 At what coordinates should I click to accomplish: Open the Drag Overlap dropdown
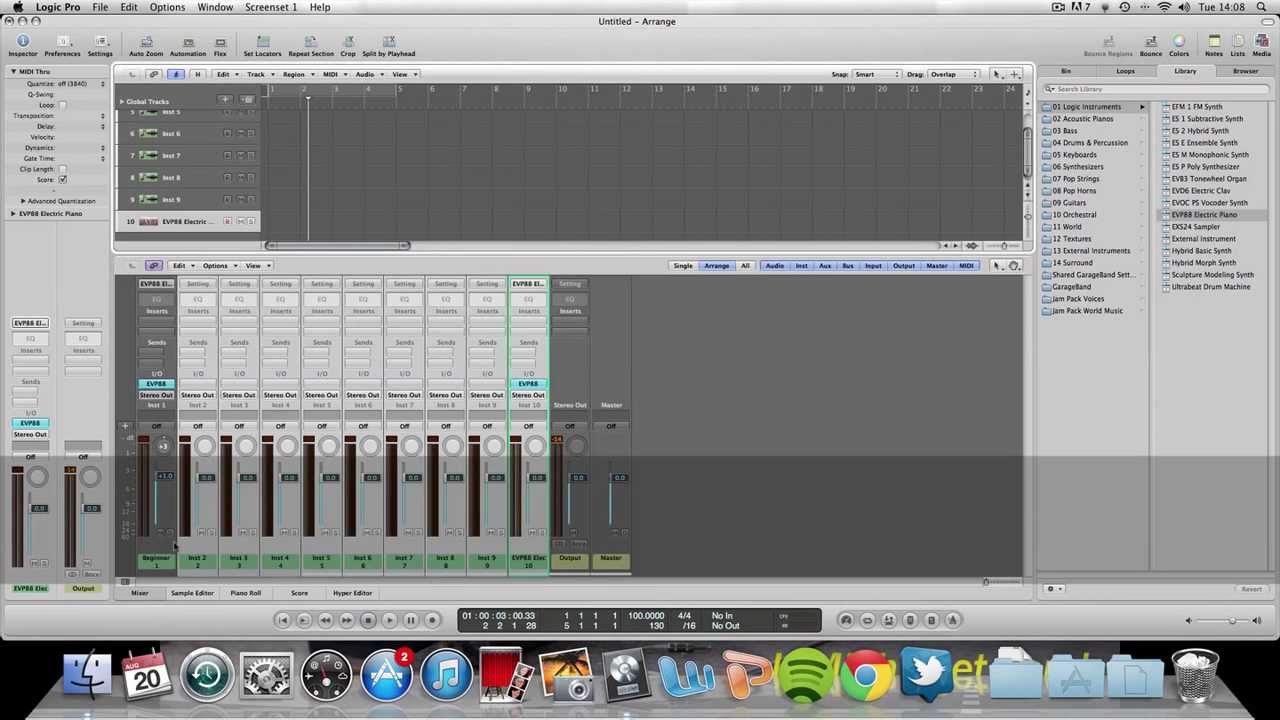[x=954, y=74]
